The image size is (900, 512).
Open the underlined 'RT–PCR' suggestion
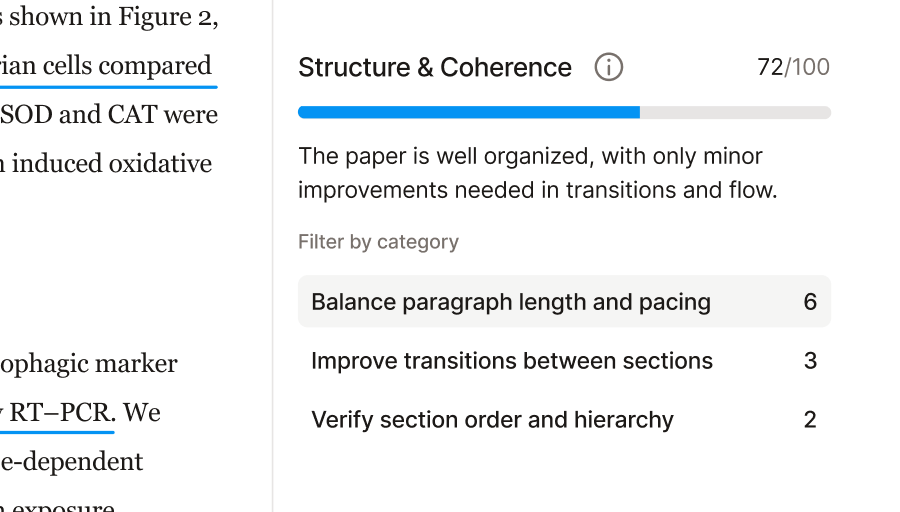tap(60, 413)
